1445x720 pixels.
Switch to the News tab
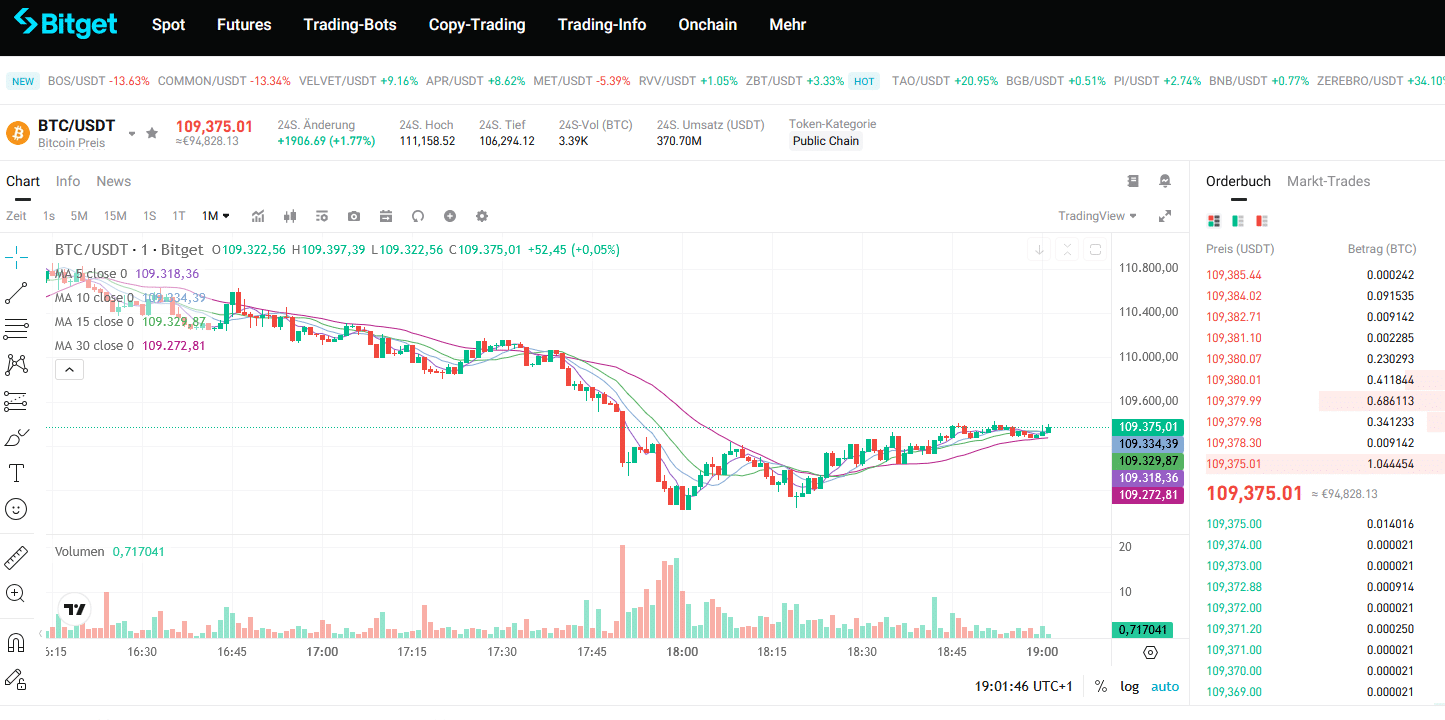point(114,181)
